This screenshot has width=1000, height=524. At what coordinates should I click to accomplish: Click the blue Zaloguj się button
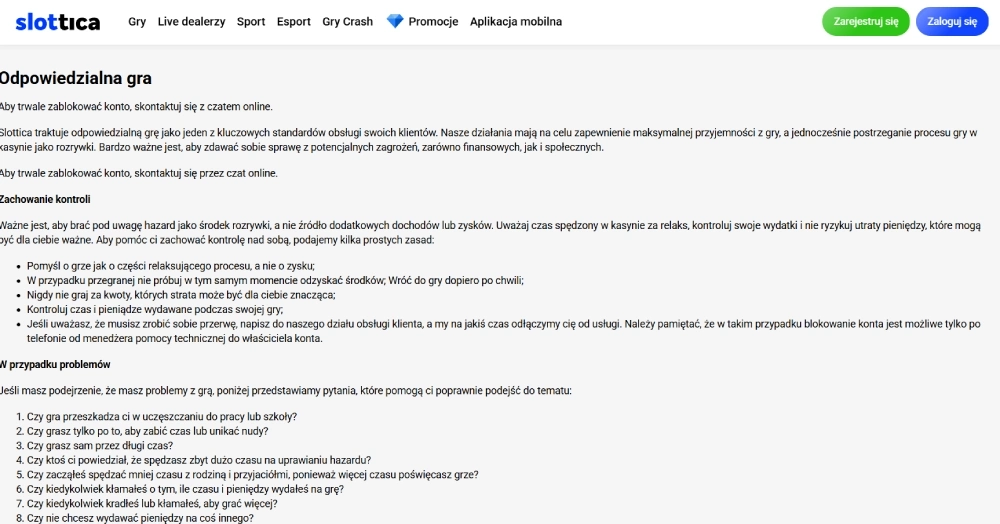point(952,22)
